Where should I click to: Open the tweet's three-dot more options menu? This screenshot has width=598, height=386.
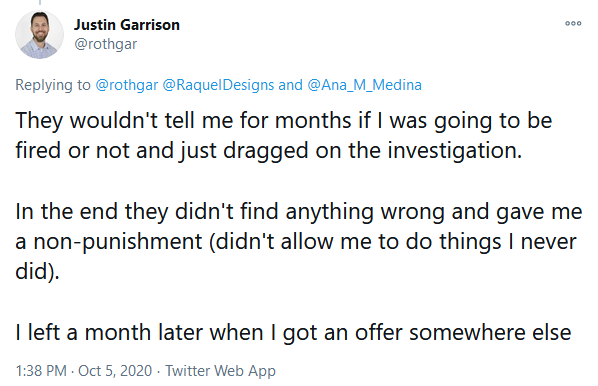pyautogui.click(x=573, y=23)
